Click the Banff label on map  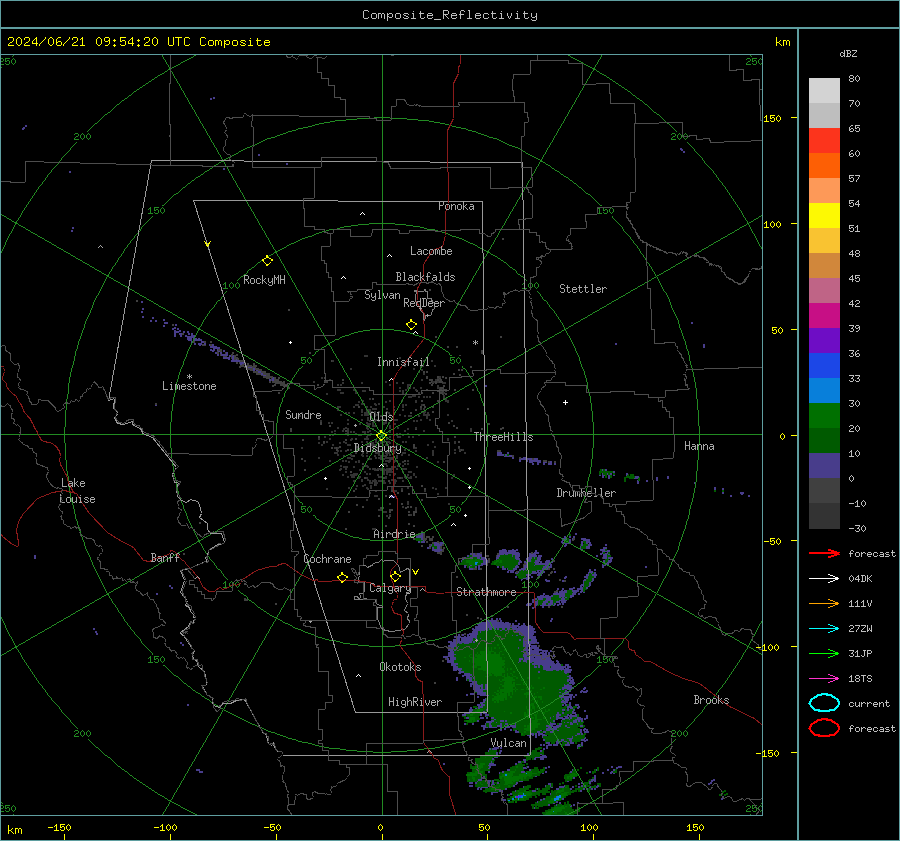point(165,558)
